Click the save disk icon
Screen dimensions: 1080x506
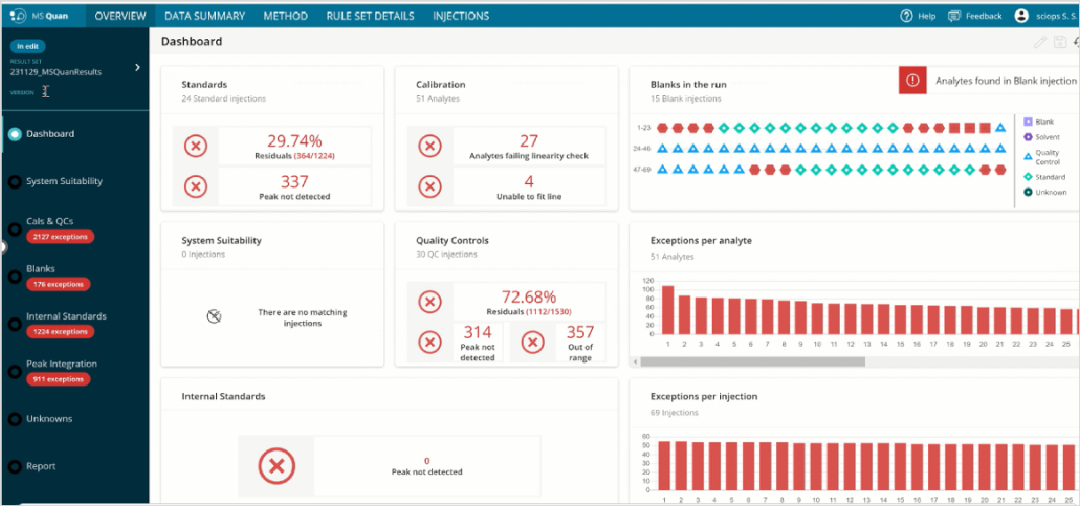point(1060,42)
